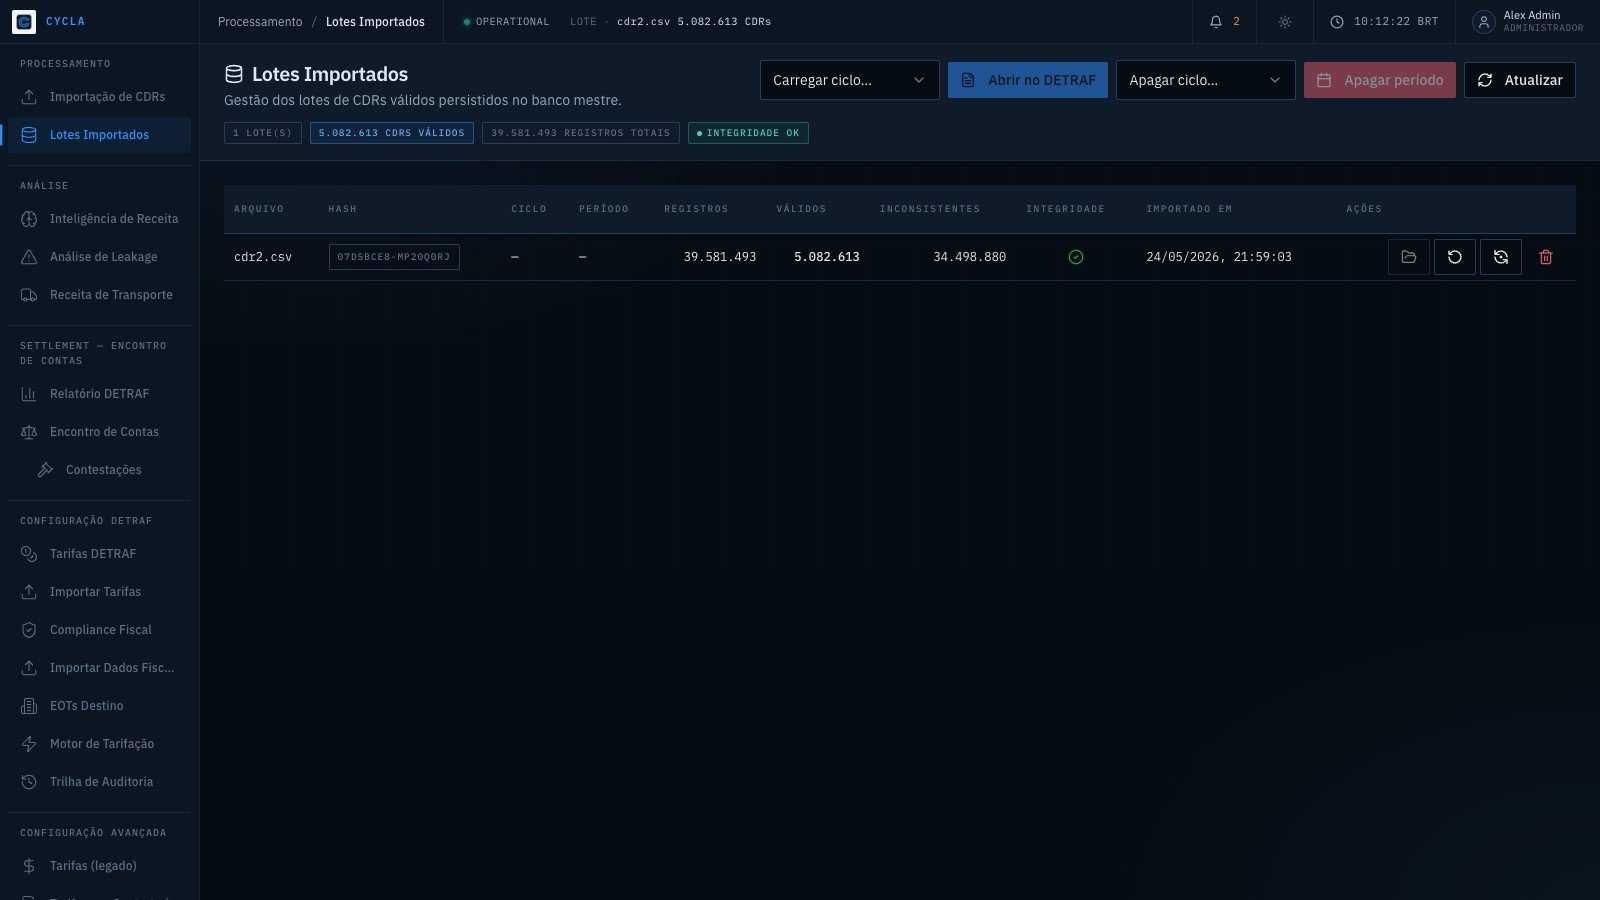Click the REGISTROS TOTAIS summary badge
This screenshot has height=900, width=1600.
click(x=581, y=133)
